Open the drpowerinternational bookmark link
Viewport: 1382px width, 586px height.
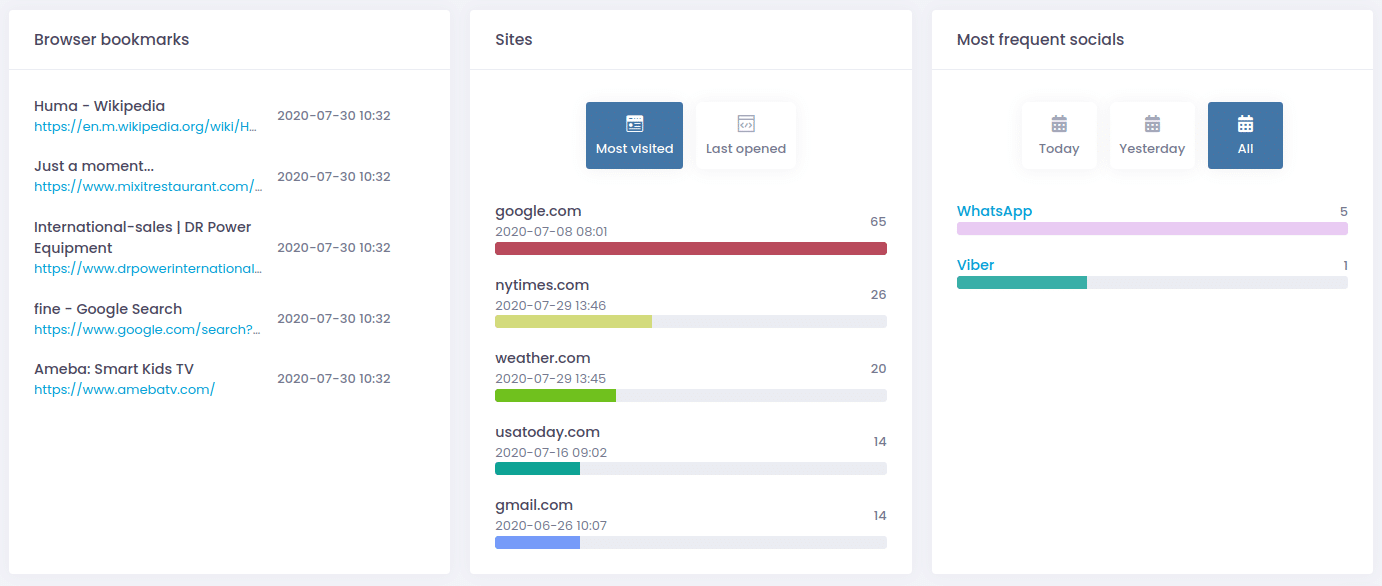click(148, 269)
